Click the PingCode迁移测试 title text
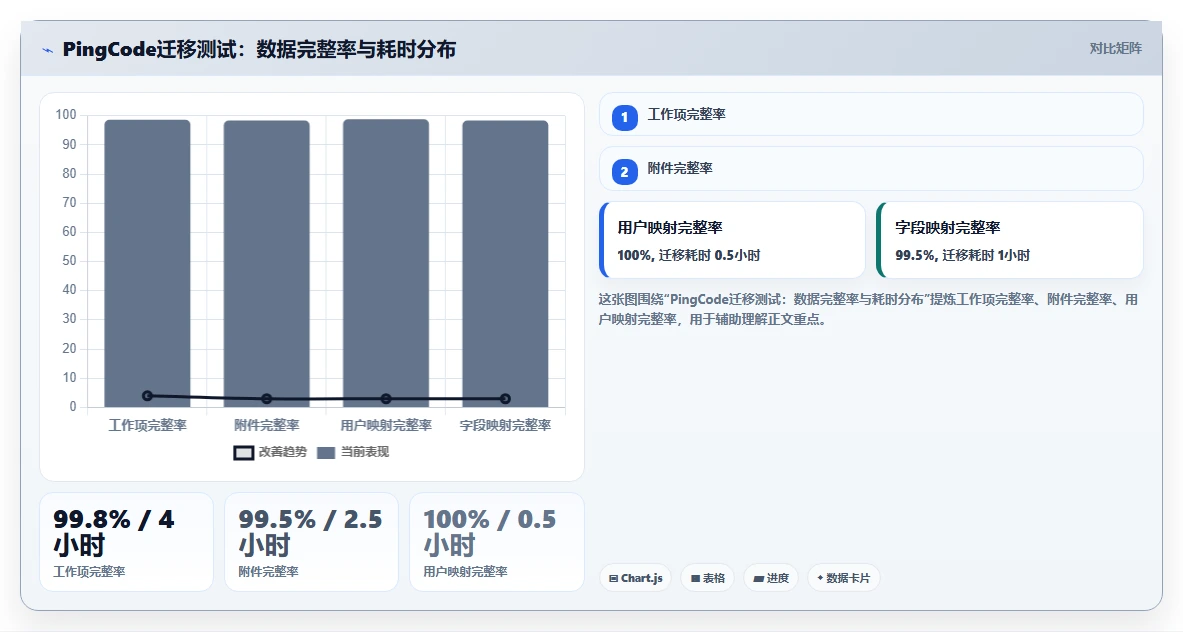This screenshot has width=1183, height=632. coord(259,50)
